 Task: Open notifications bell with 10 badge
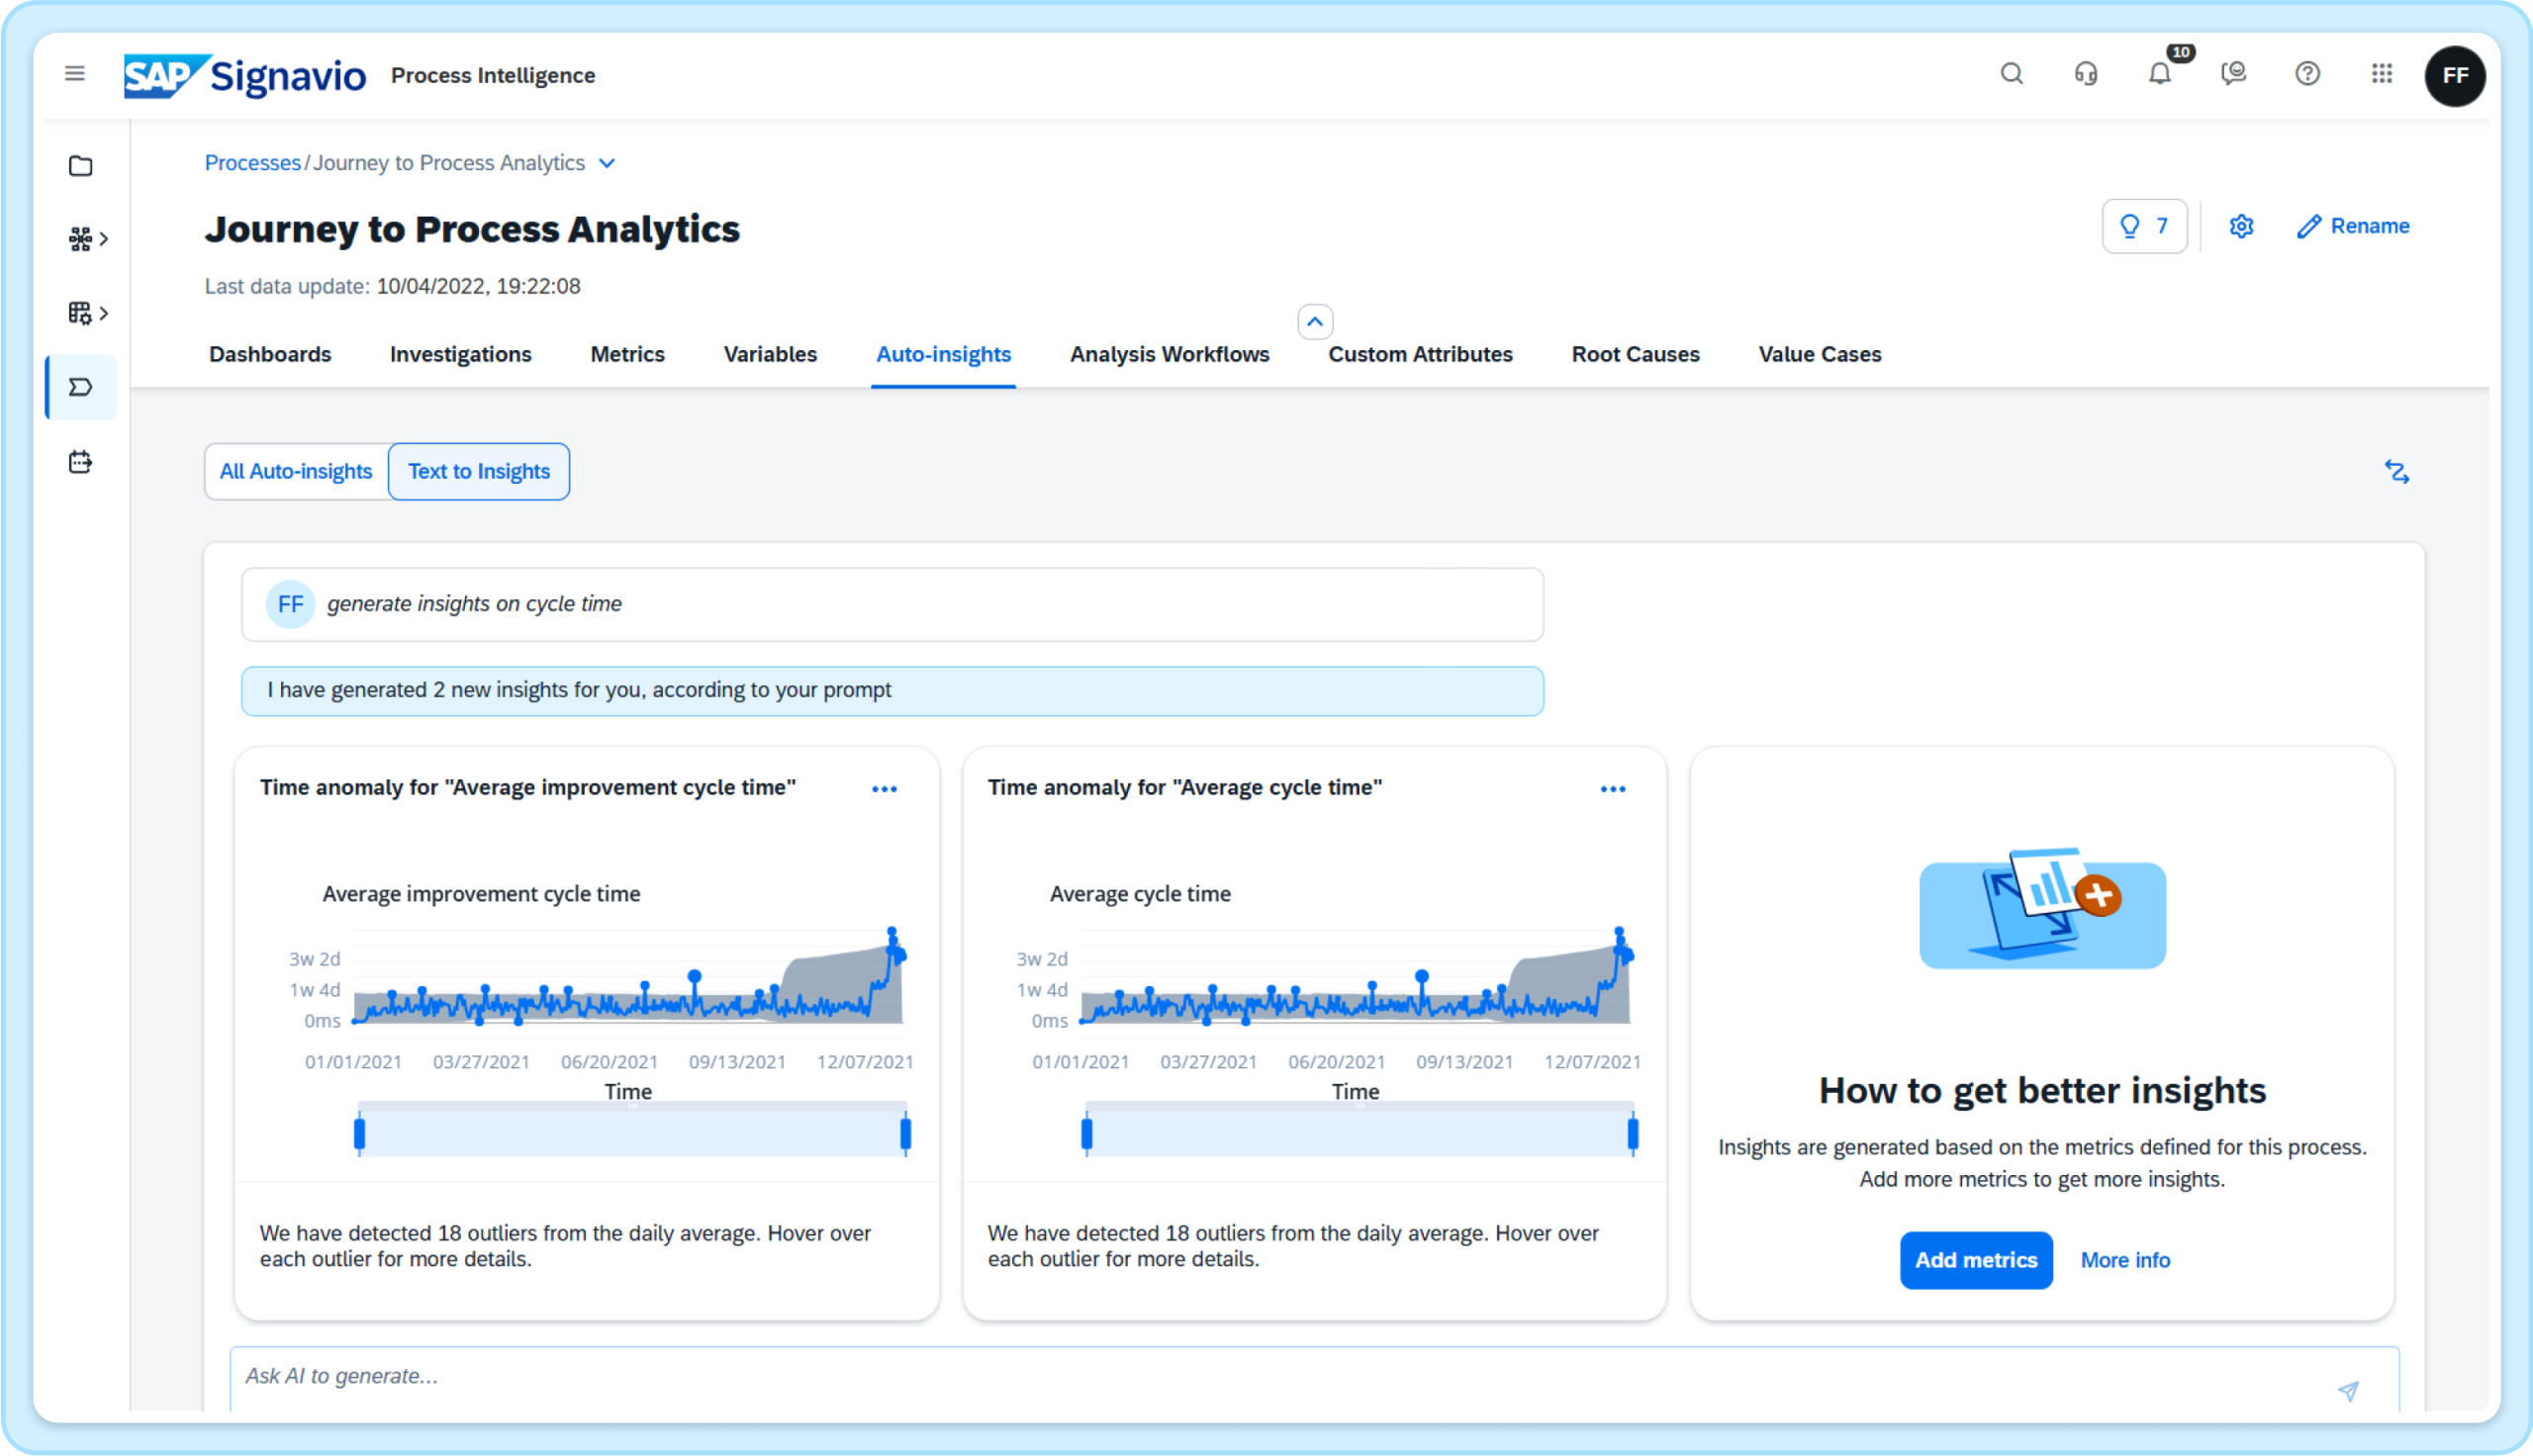click(x=2159, y=74)
